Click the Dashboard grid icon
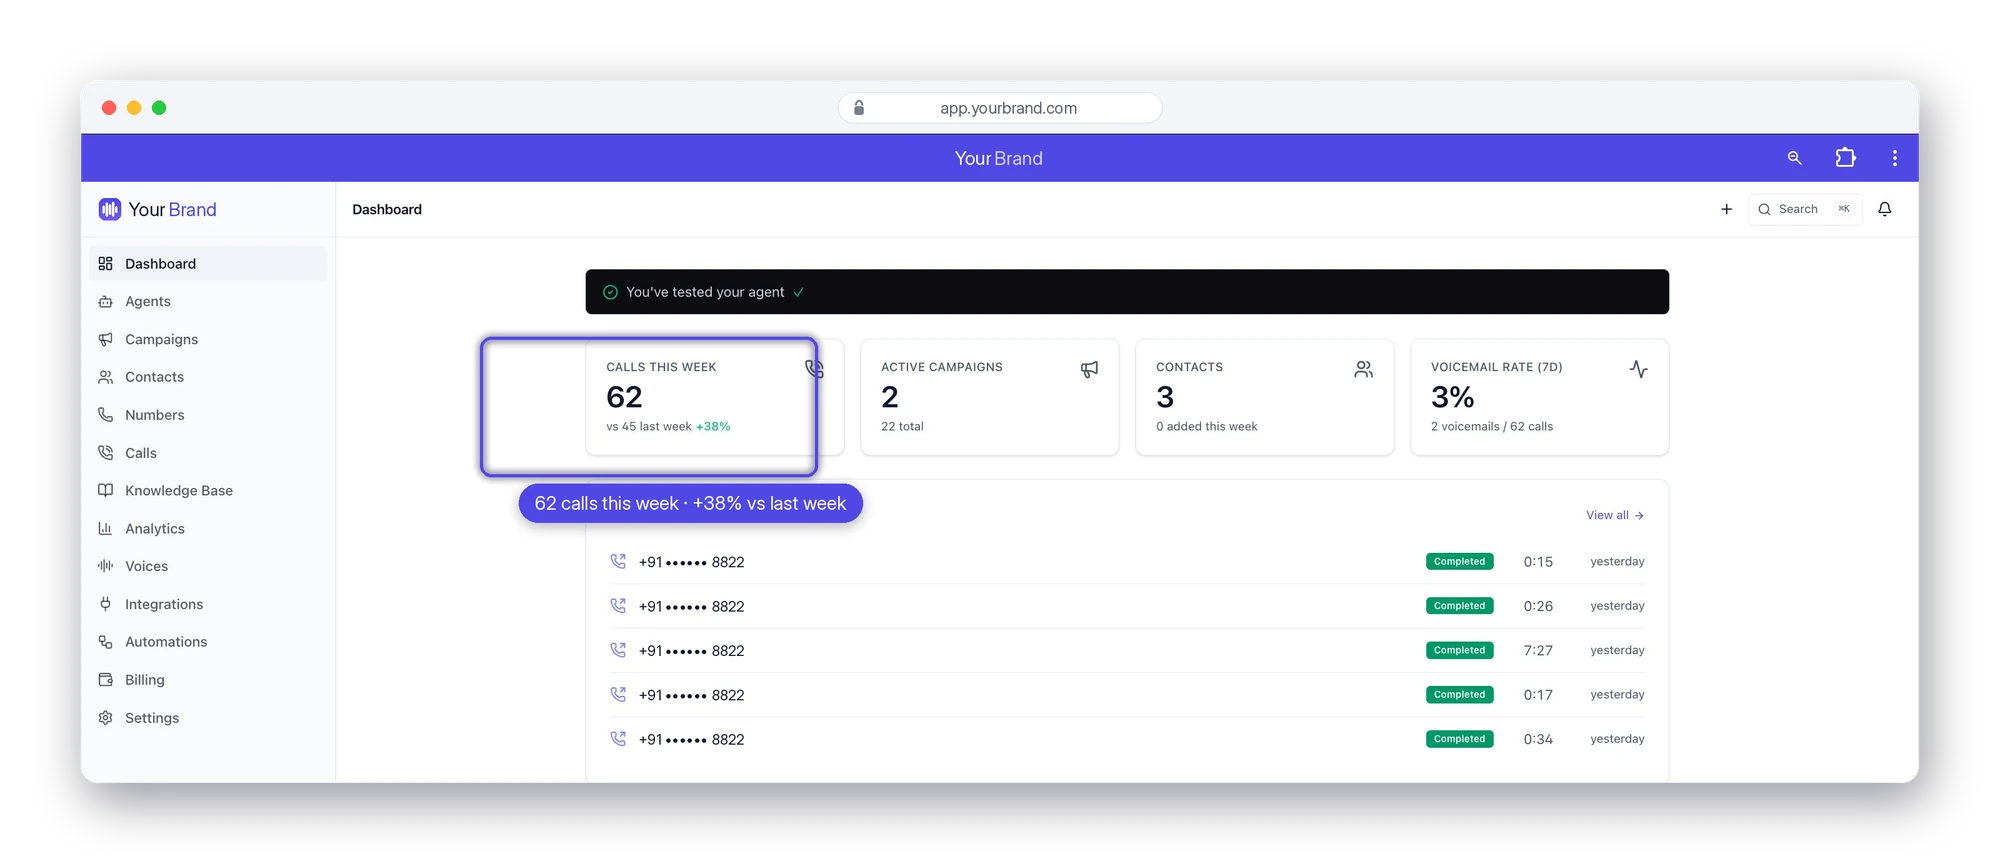This screenshot has height=864, width=2000. [x=105, y=263]
